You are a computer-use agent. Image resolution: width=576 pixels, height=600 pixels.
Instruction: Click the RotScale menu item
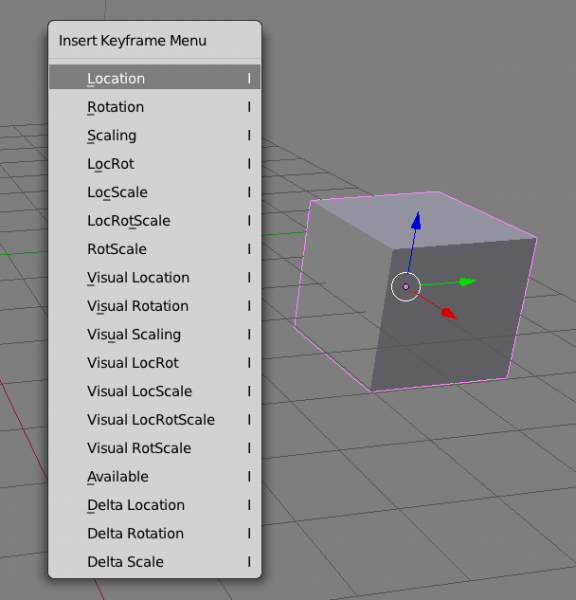(x=155, y=249)
